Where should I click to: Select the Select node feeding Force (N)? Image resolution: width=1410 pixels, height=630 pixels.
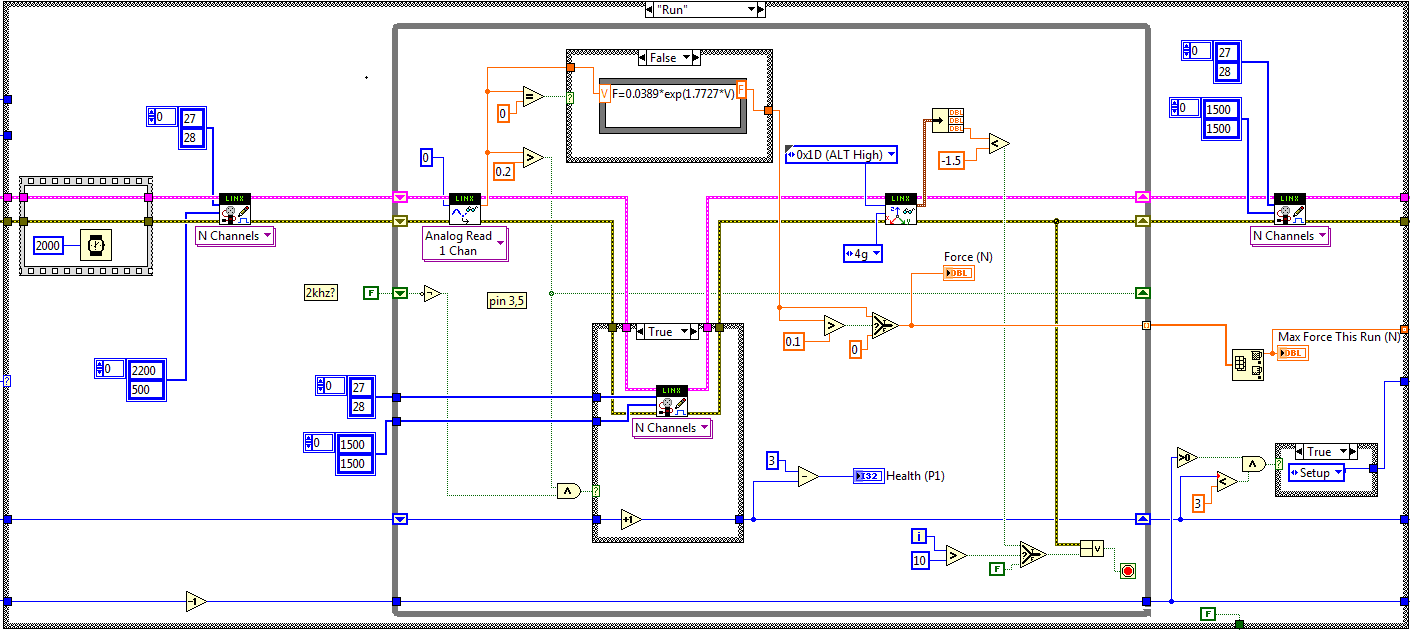pos(884,324)
